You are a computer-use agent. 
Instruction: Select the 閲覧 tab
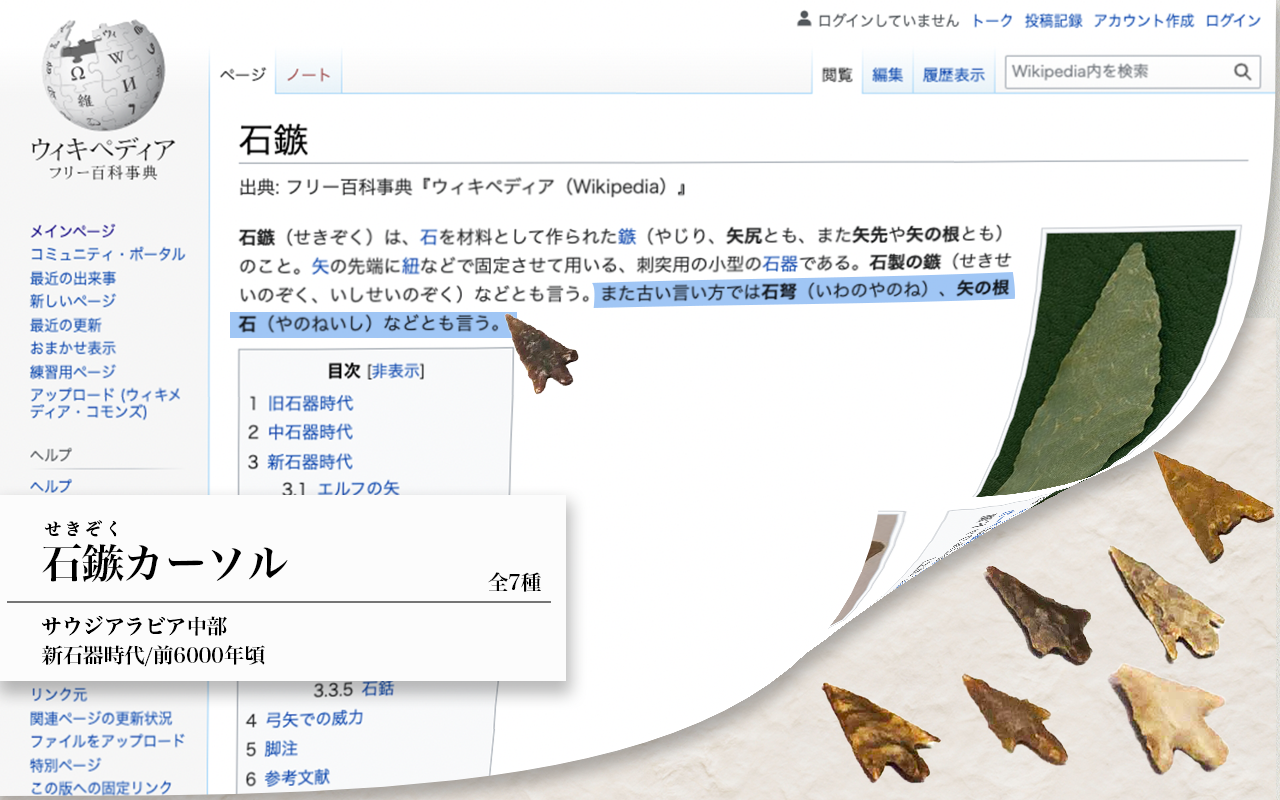(x=837, y=73)
